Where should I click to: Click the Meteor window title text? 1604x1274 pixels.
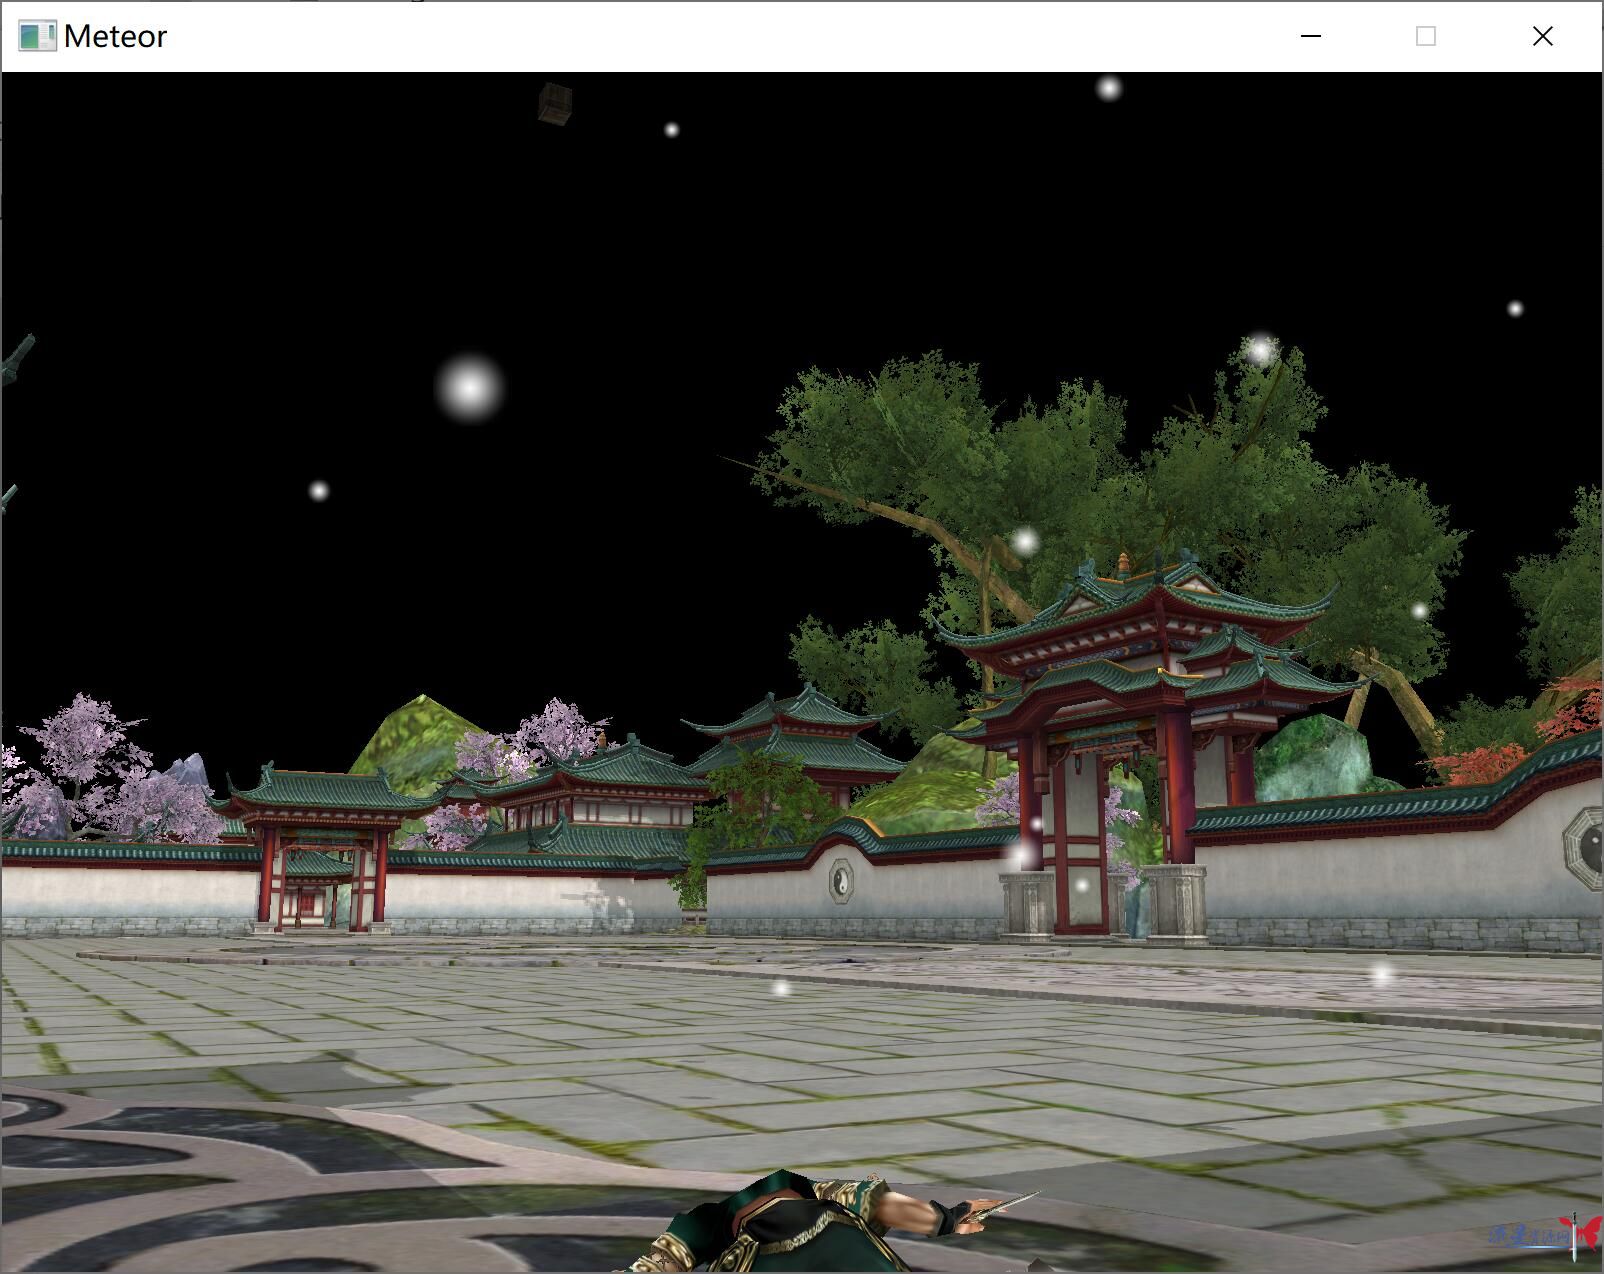(x=115, y=36)
